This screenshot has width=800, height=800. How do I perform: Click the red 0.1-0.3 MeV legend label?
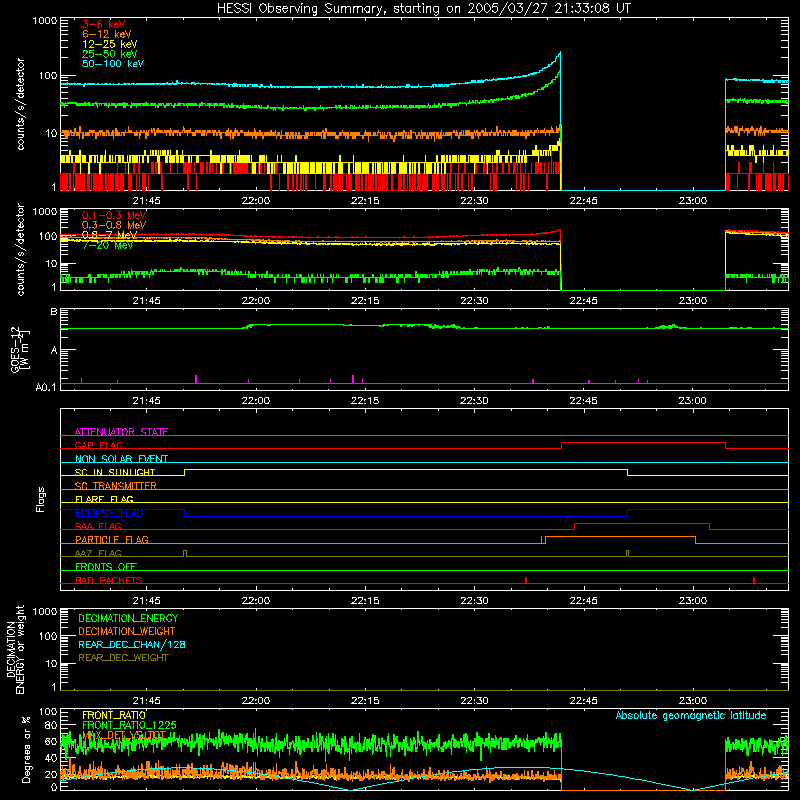(114, 215)
